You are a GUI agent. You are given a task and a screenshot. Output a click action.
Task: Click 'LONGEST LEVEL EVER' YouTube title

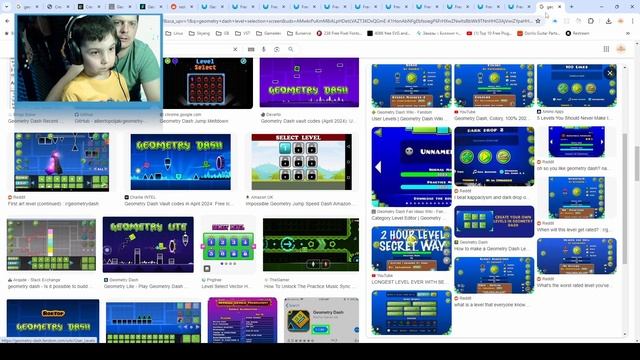click(x=408, y=282)
